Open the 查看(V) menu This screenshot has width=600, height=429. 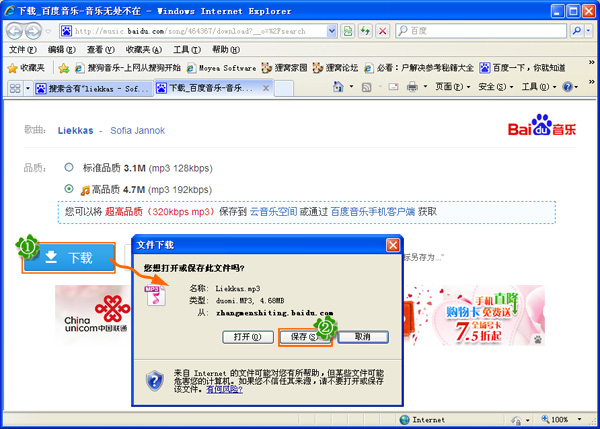[x=101, y=49]
